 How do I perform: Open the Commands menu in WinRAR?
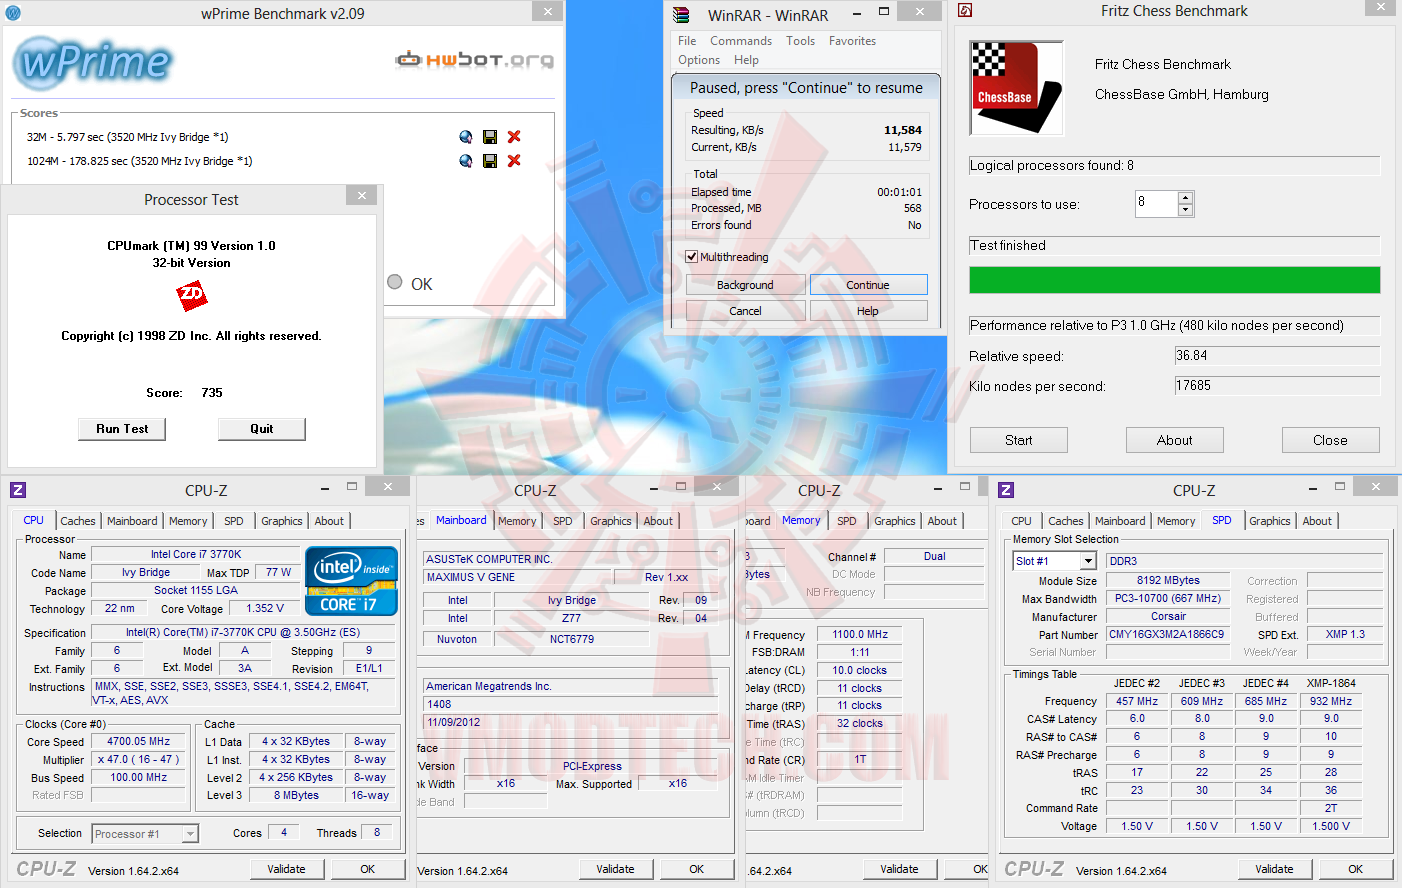click(x=741, y=41)
